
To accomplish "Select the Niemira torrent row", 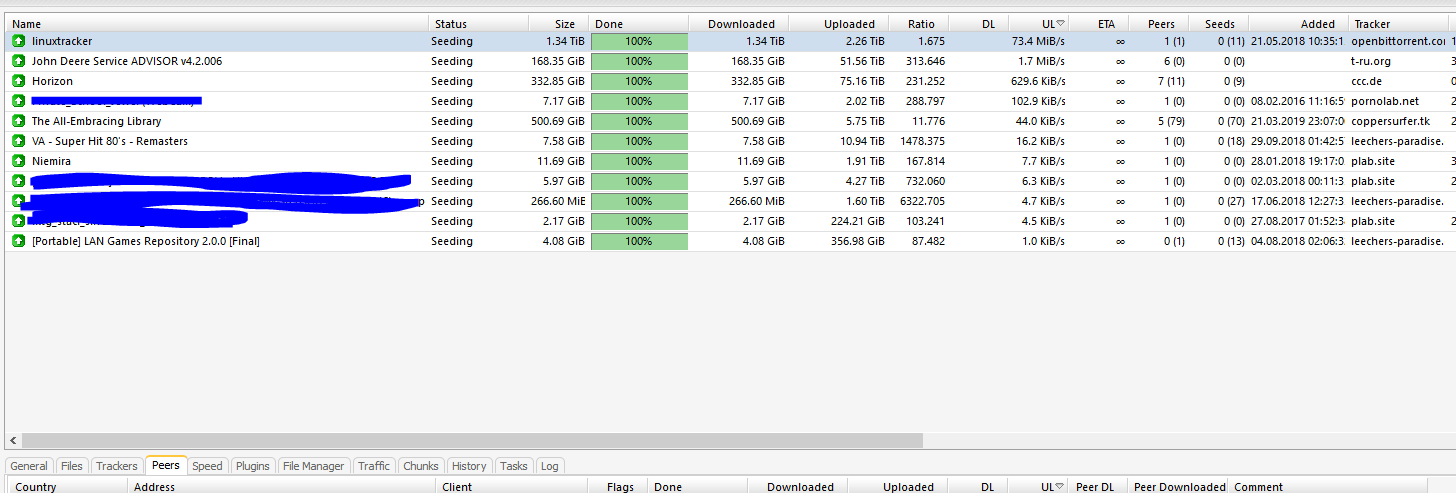I will 728,161.
